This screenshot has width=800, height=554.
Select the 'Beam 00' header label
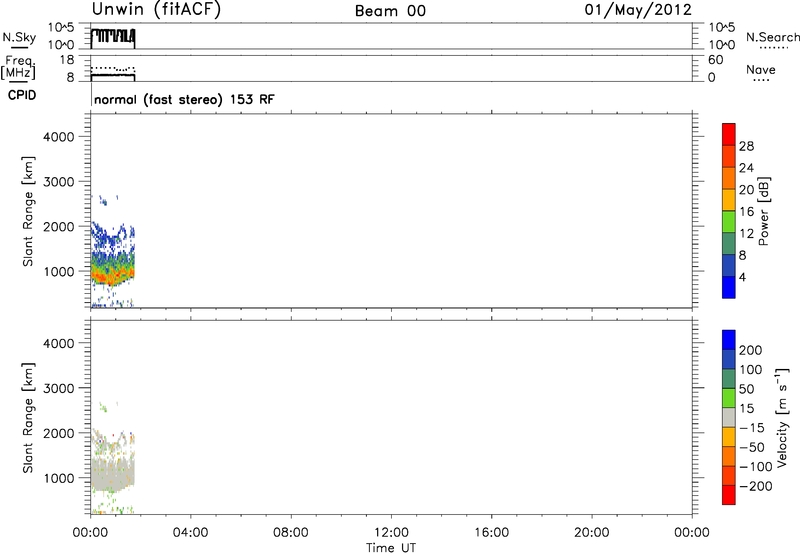click(390, 11)
